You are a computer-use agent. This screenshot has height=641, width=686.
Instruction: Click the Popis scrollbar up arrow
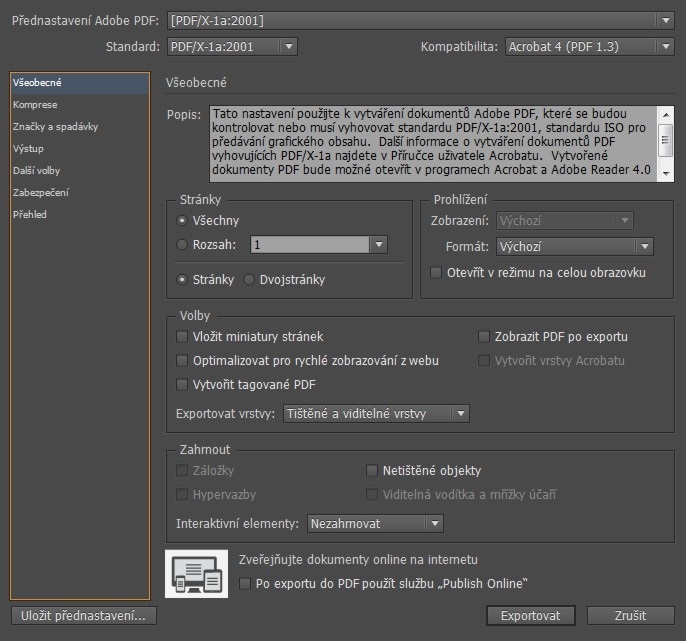666,115
